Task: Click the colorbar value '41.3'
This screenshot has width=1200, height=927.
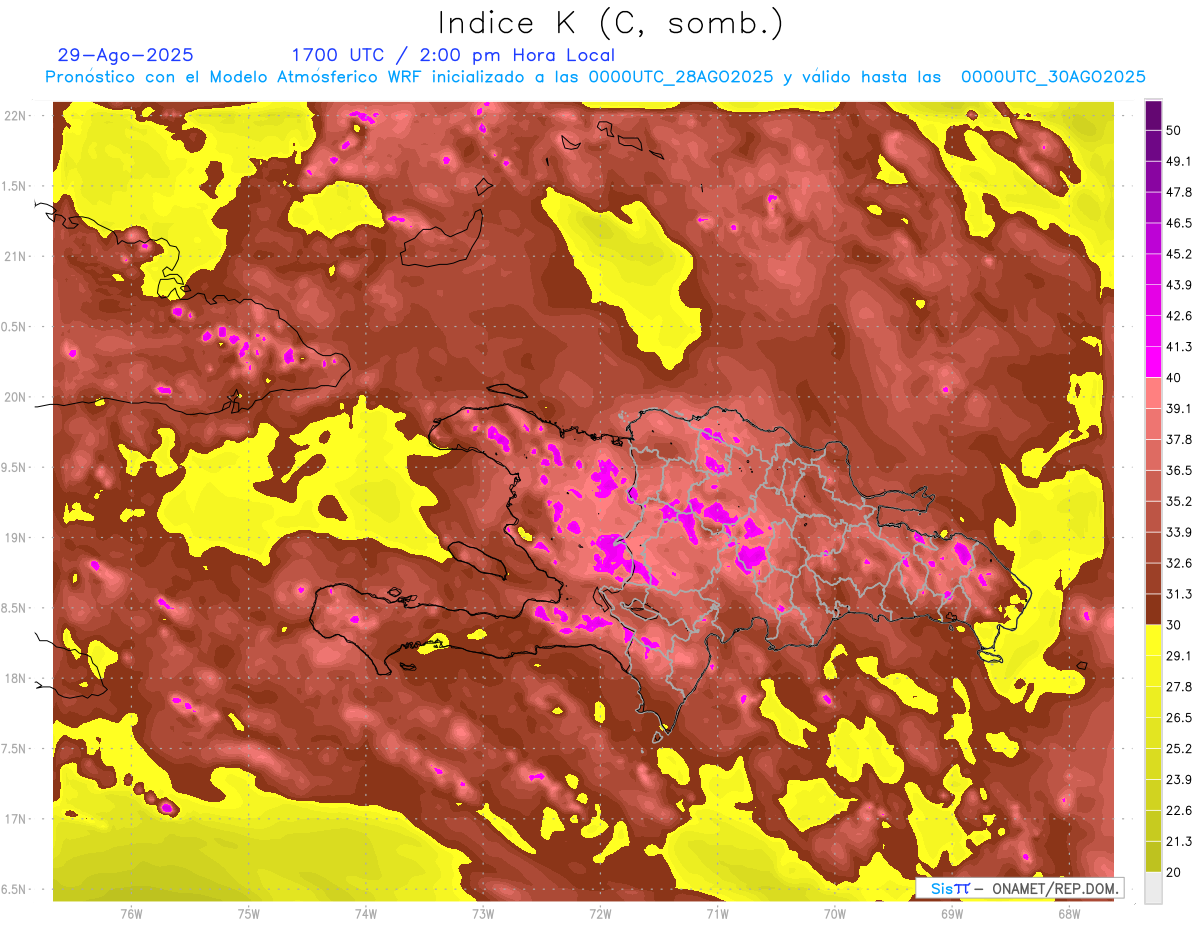Action: [x=1178, y=347]
